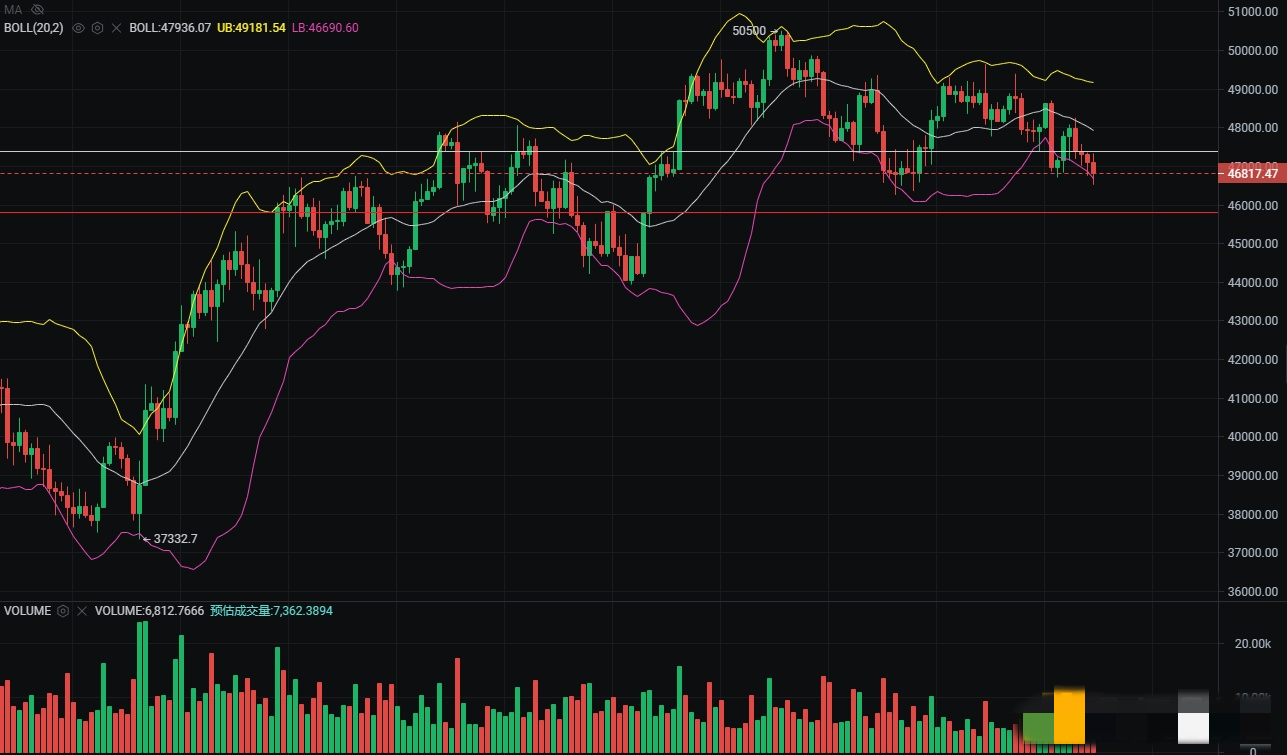
Task: Close the VOLUME indicator with its X icon
Action: pyautogui.click(x=82, y=610)
